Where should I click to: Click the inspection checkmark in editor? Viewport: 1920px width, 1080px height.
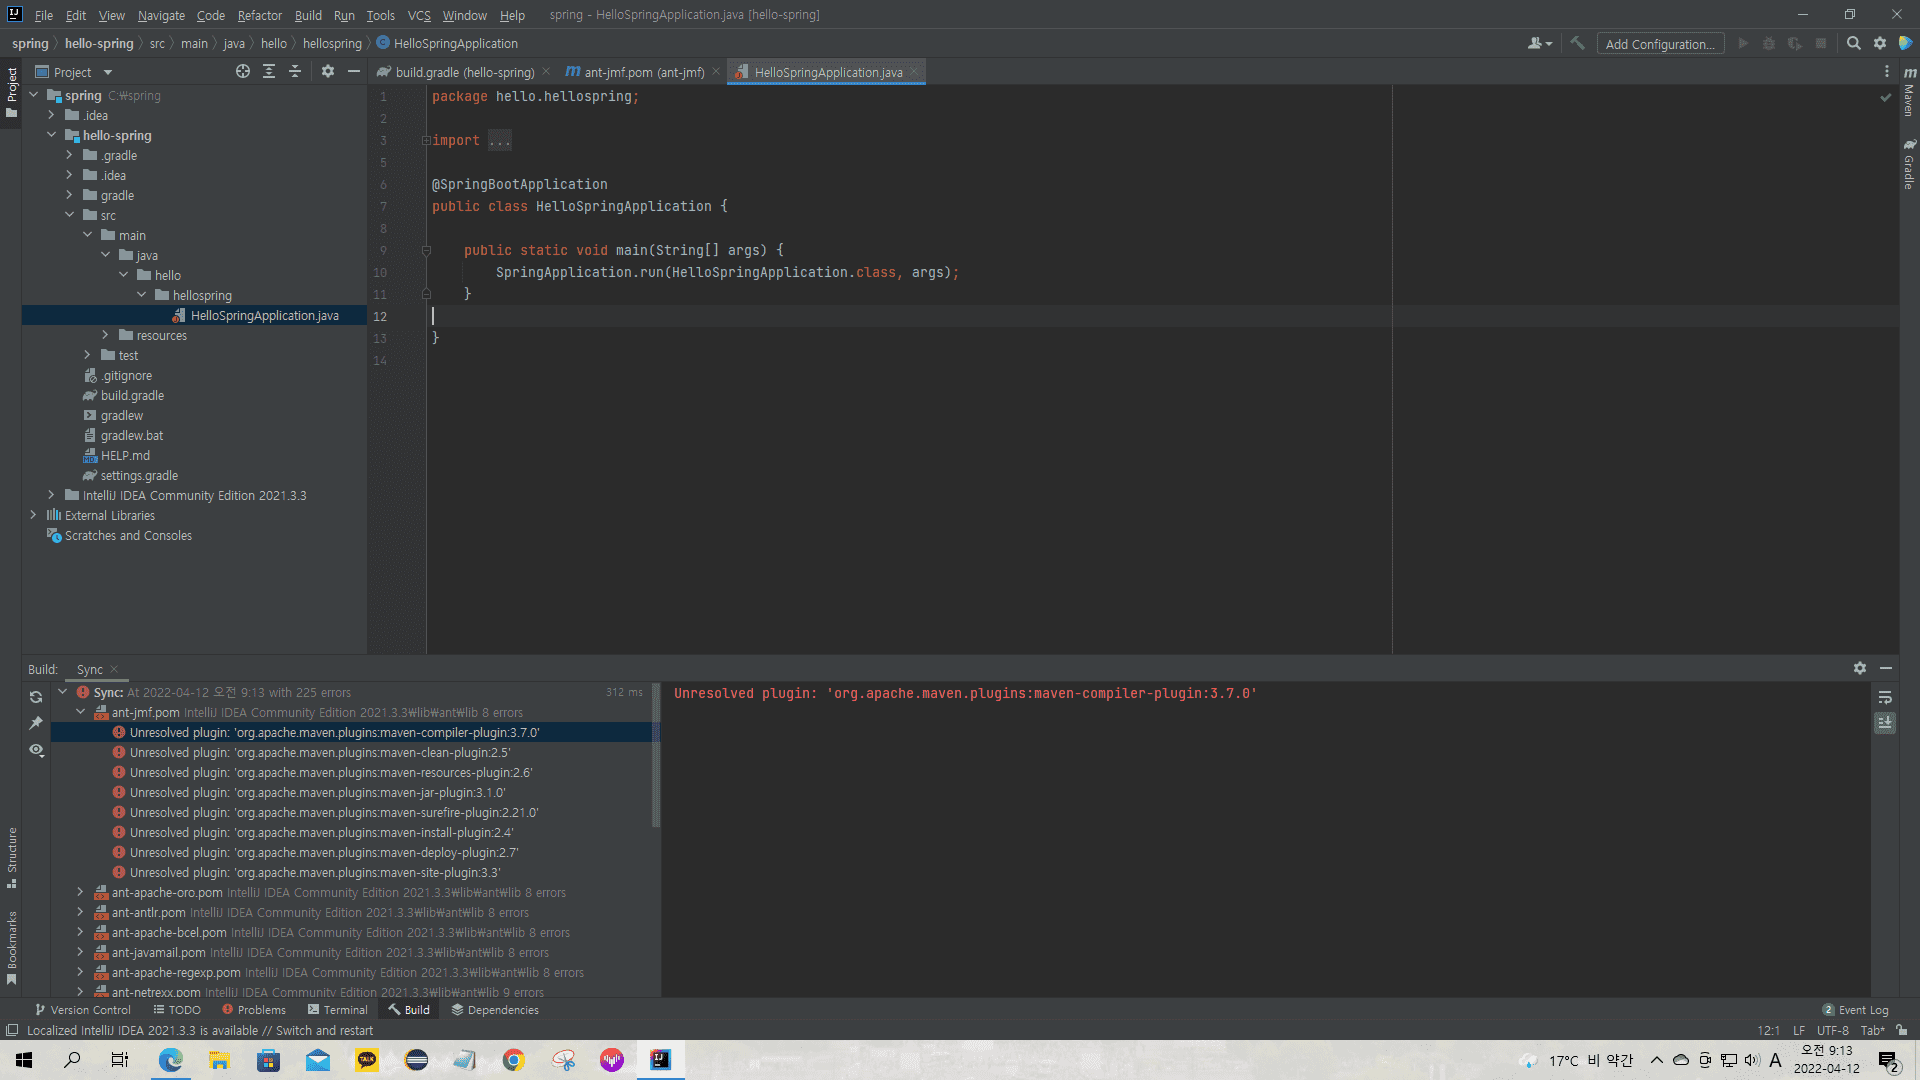tap(1885, 97)
